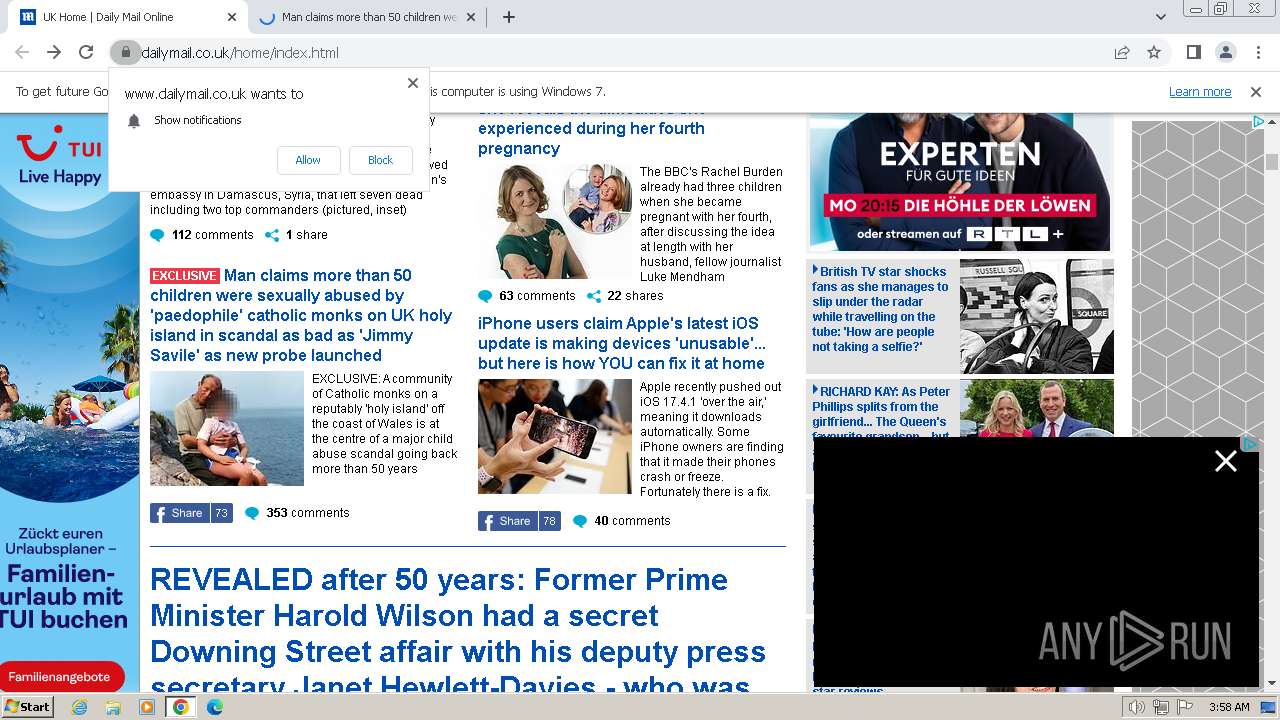
Task: Open the Die Höhle der Löwen RTL ad
Action: 960,182
